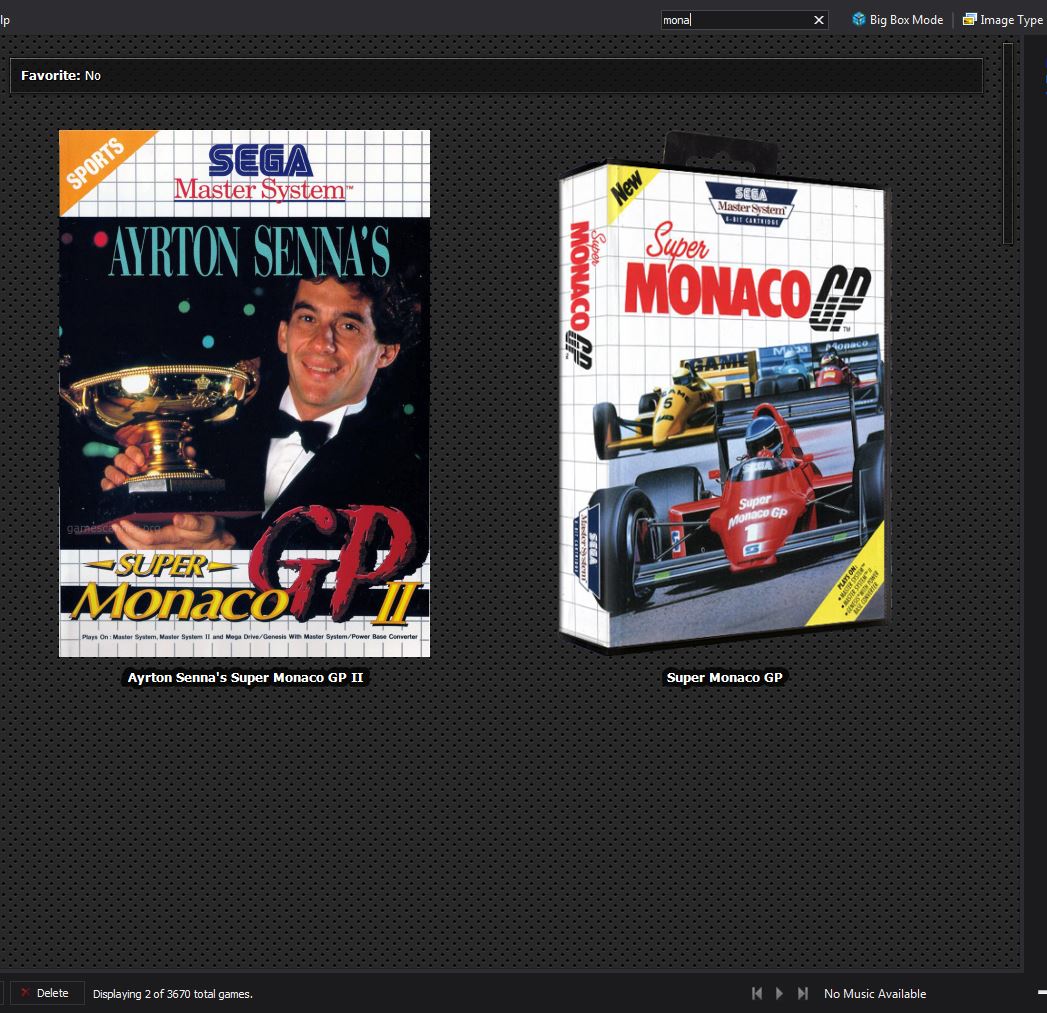Click the 'Ayrton Senna's Super Monaco GP II' title
This screenshot has height=1013, width=1047.
pyautogui.click(x=246, y=677)
